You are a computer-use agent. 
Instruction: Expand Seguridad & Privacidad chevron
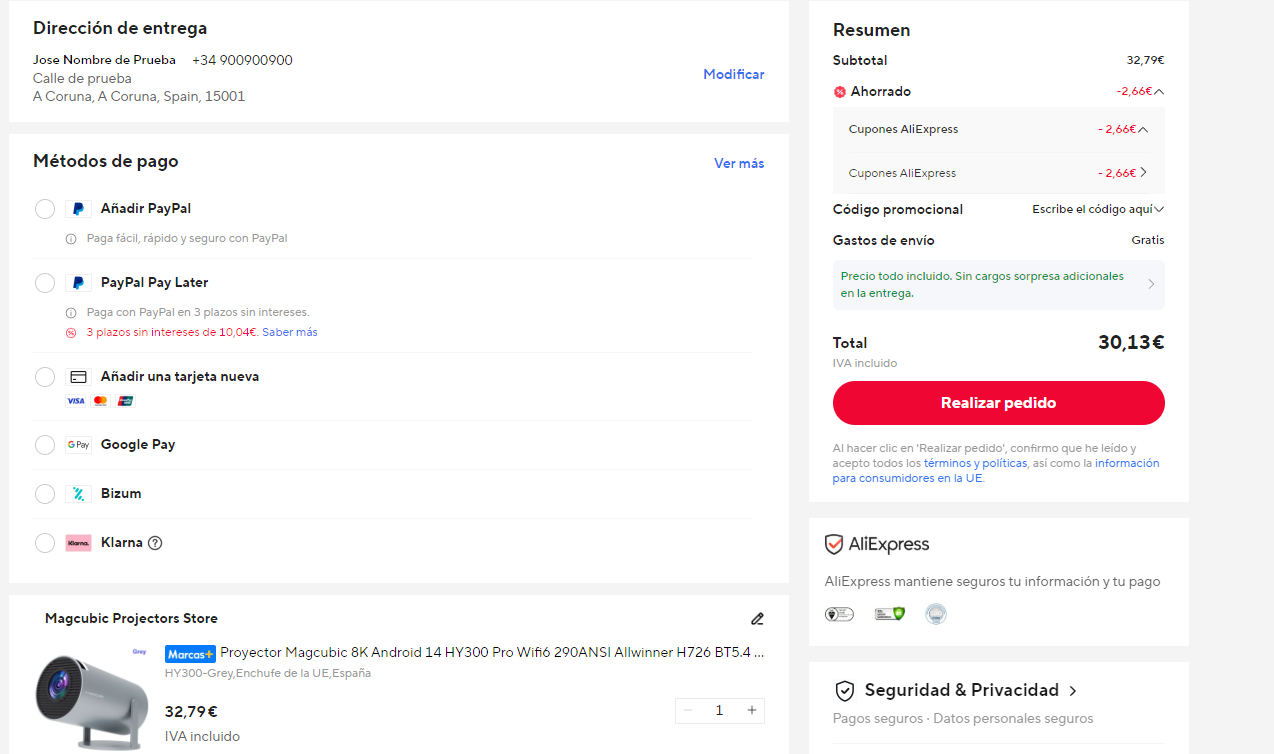click(1073, 691)
